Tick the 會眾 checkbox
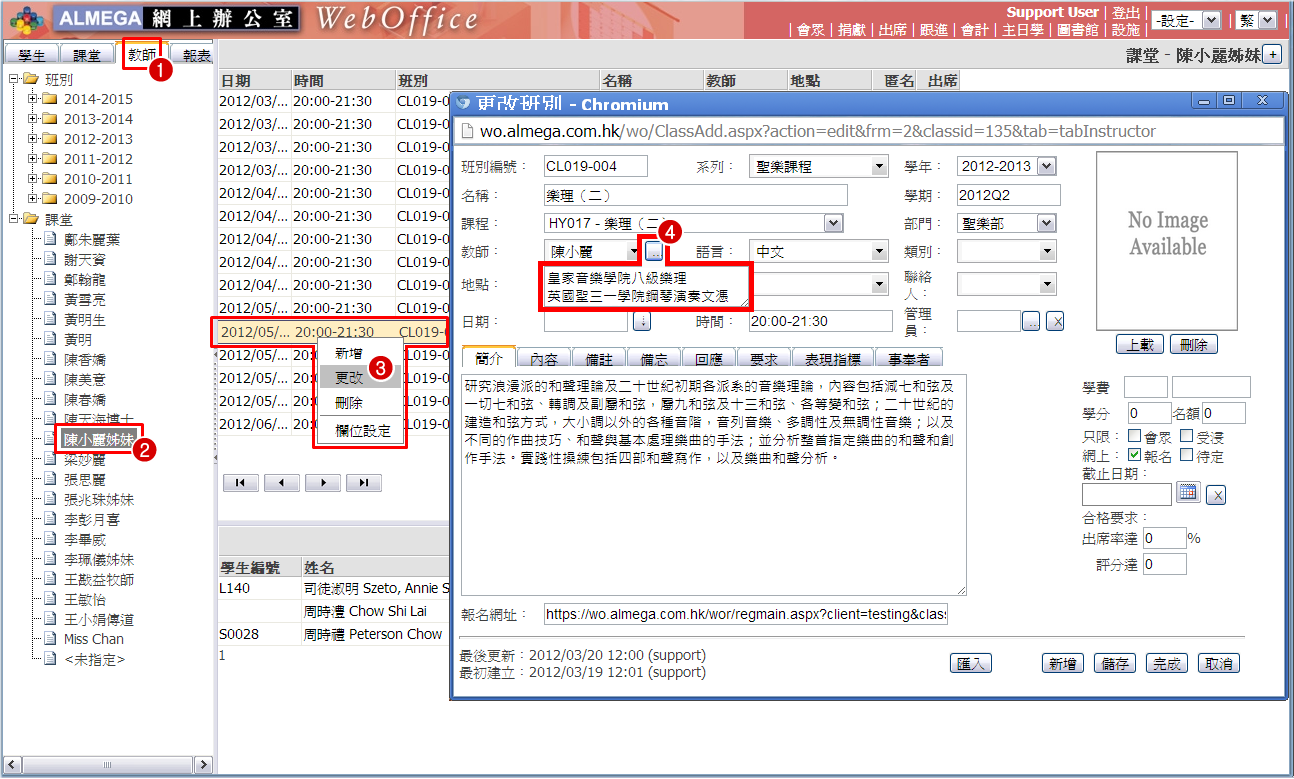The width and height of the screenshot is (1294, 779). coord(1134,436)
